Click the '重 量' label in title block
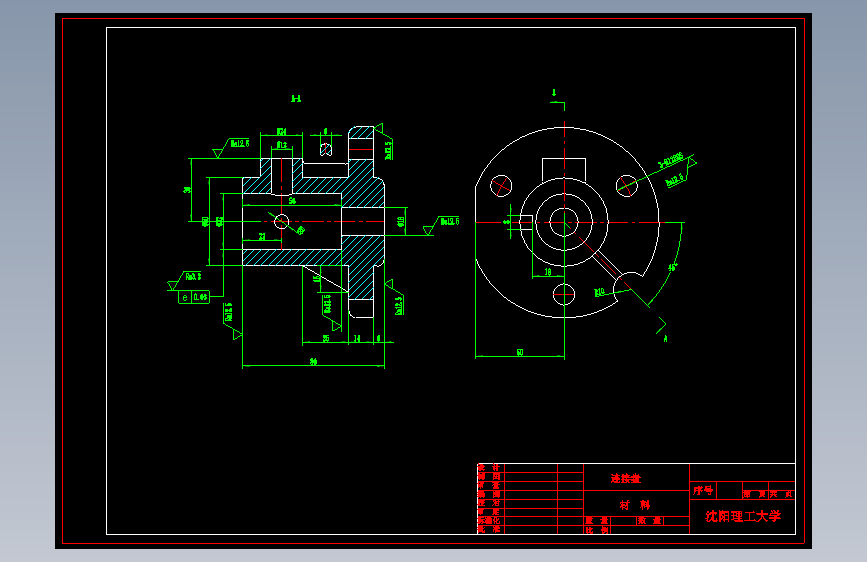This screenshot has height=562, width=867. coord(597,521)
